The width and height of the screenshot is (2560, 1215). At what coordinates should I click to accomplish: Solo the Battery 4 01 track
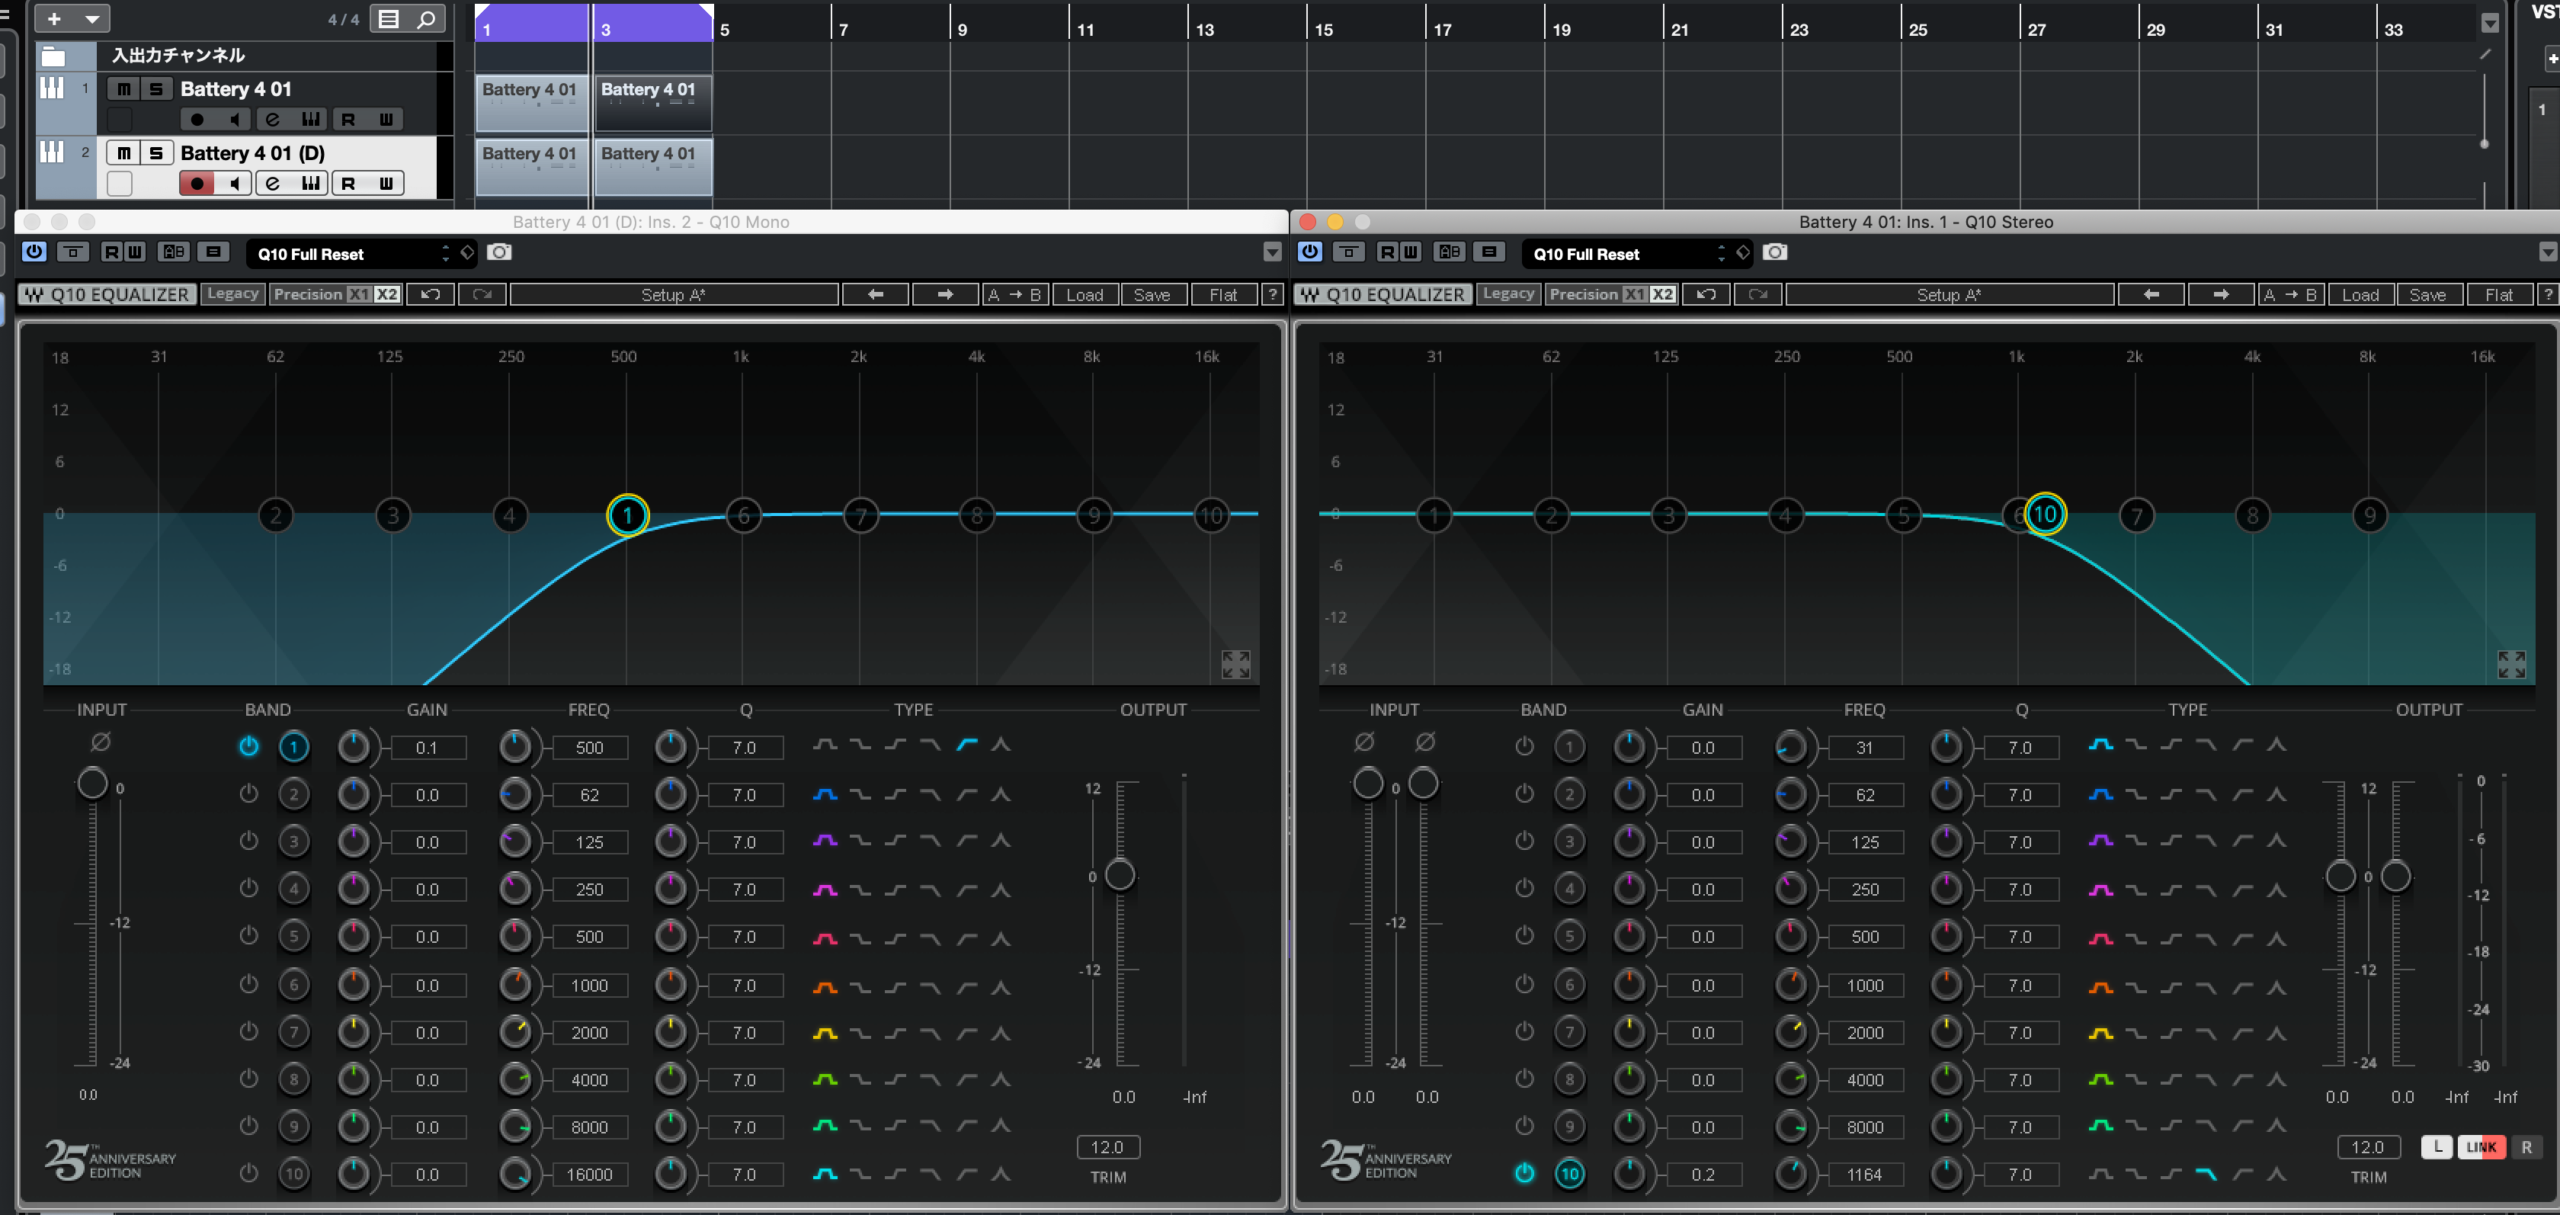click(x=156, y=89)
